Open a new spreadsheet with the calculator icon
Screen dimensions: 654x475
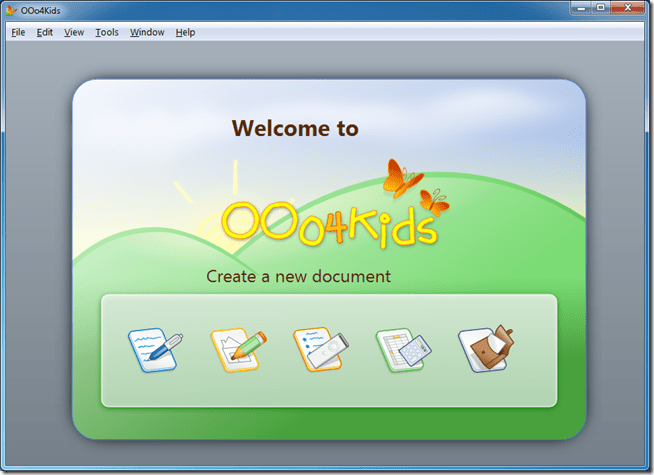click(x=402, y=350)
